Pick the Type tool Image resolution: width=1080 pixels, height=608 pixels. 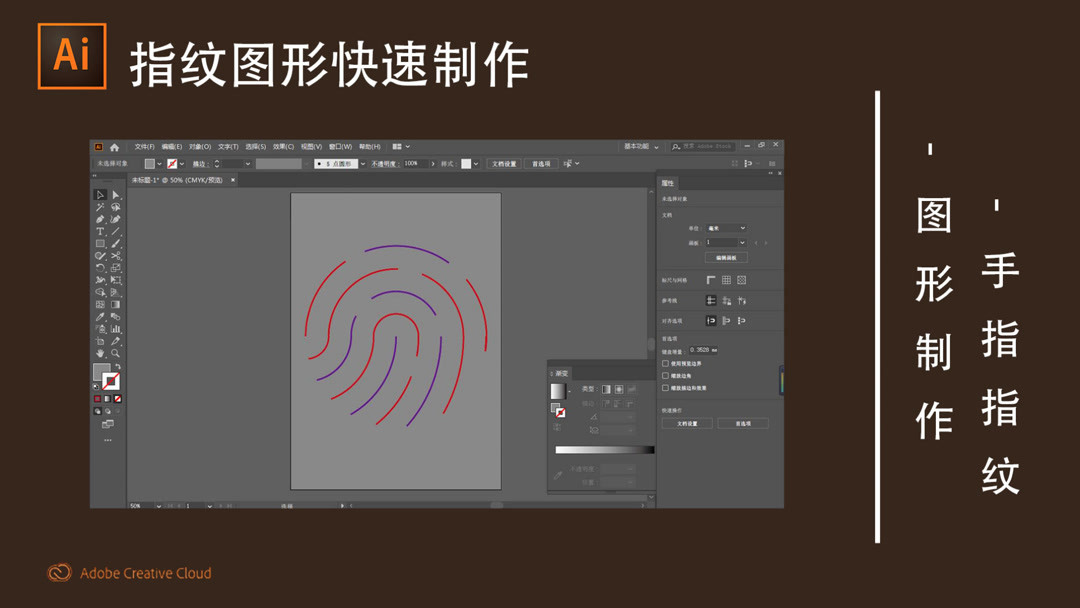(100, 229)
